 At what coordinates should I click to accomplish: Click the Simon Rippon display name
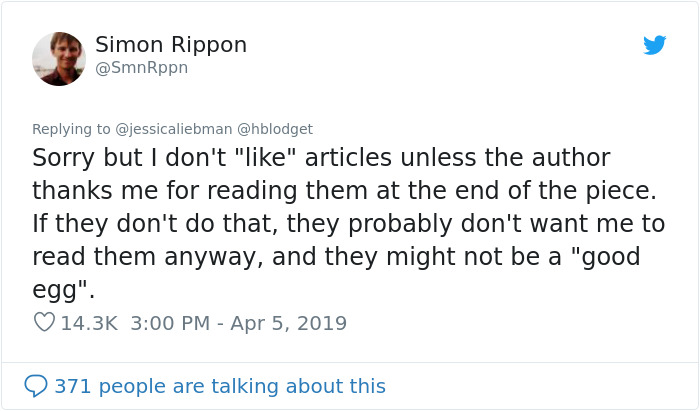coord(171,45)
